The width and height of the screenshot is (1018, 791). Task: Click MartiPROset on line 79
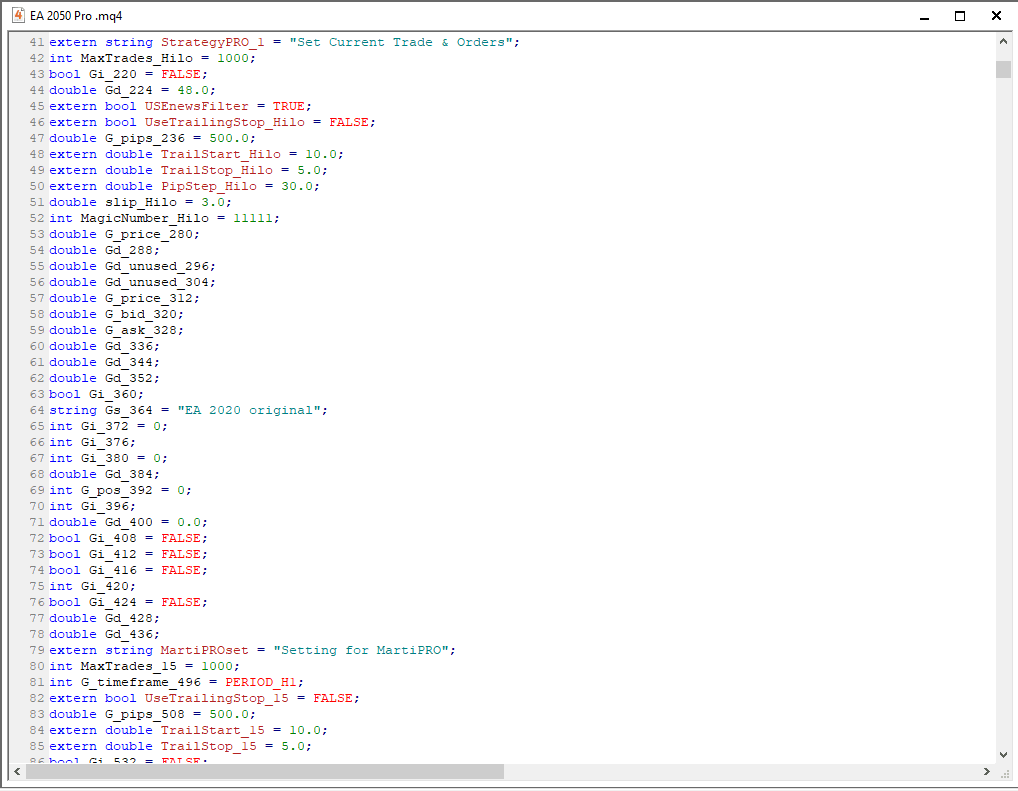205,651
